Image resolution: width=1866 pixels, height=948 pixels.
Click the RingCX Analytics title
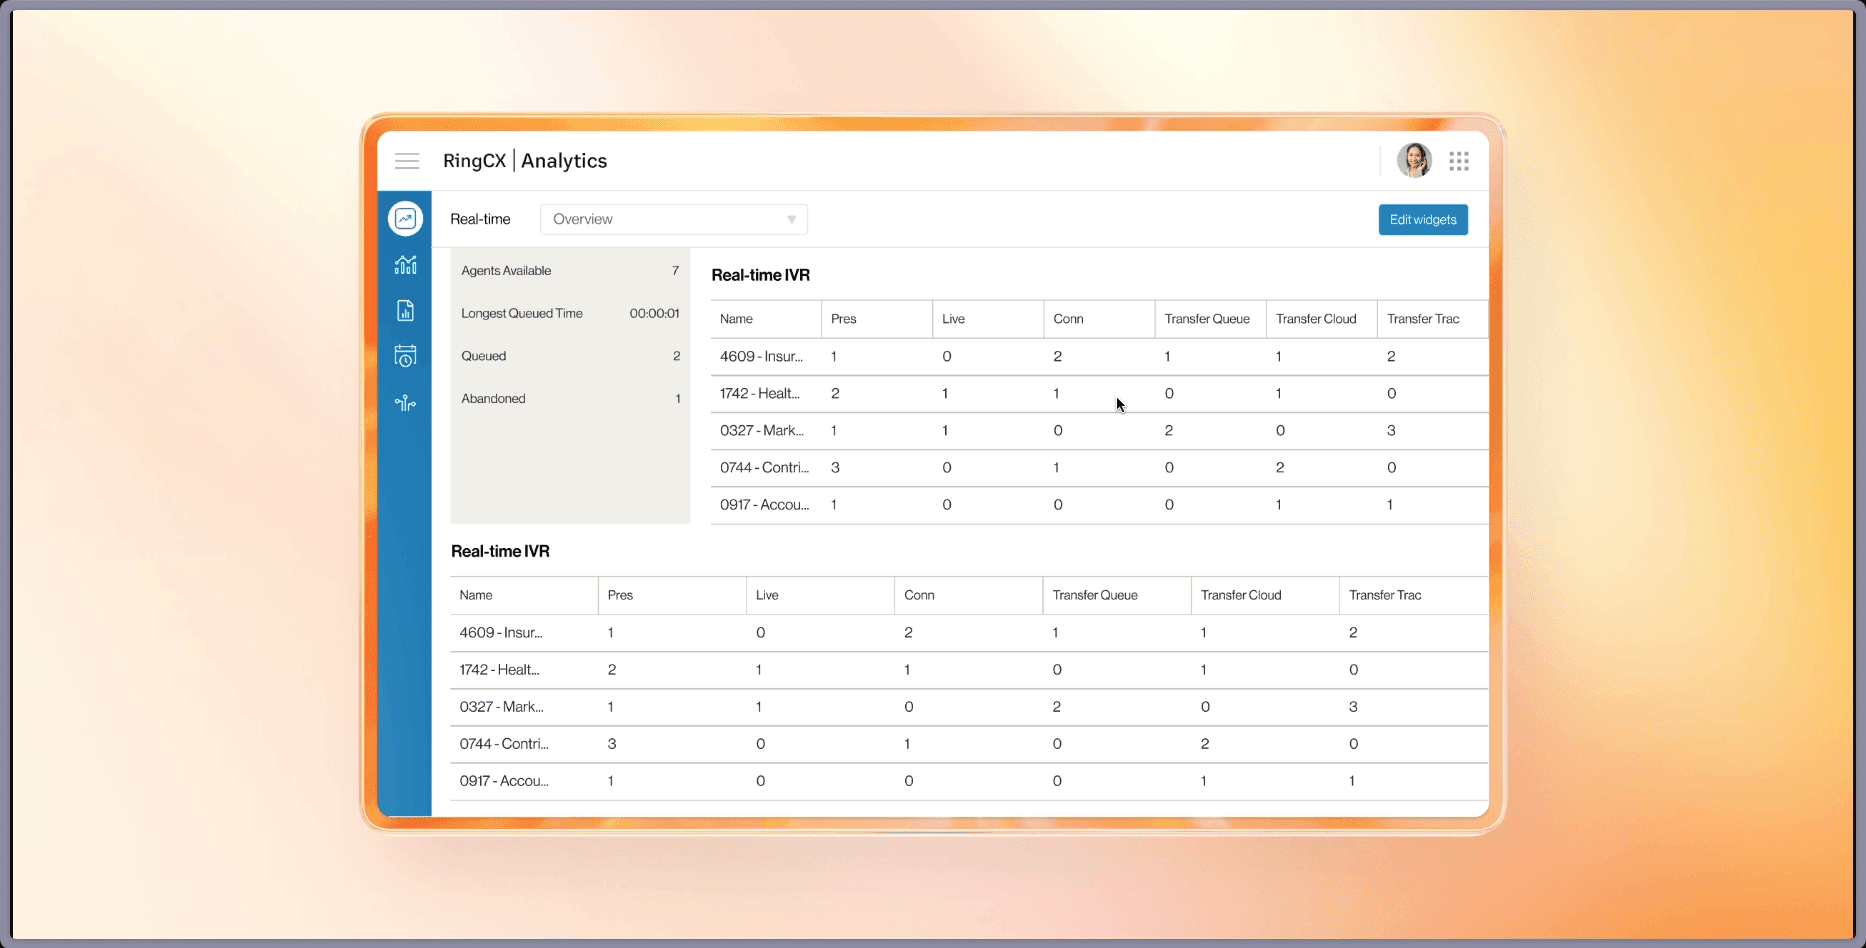click(525, 161)
